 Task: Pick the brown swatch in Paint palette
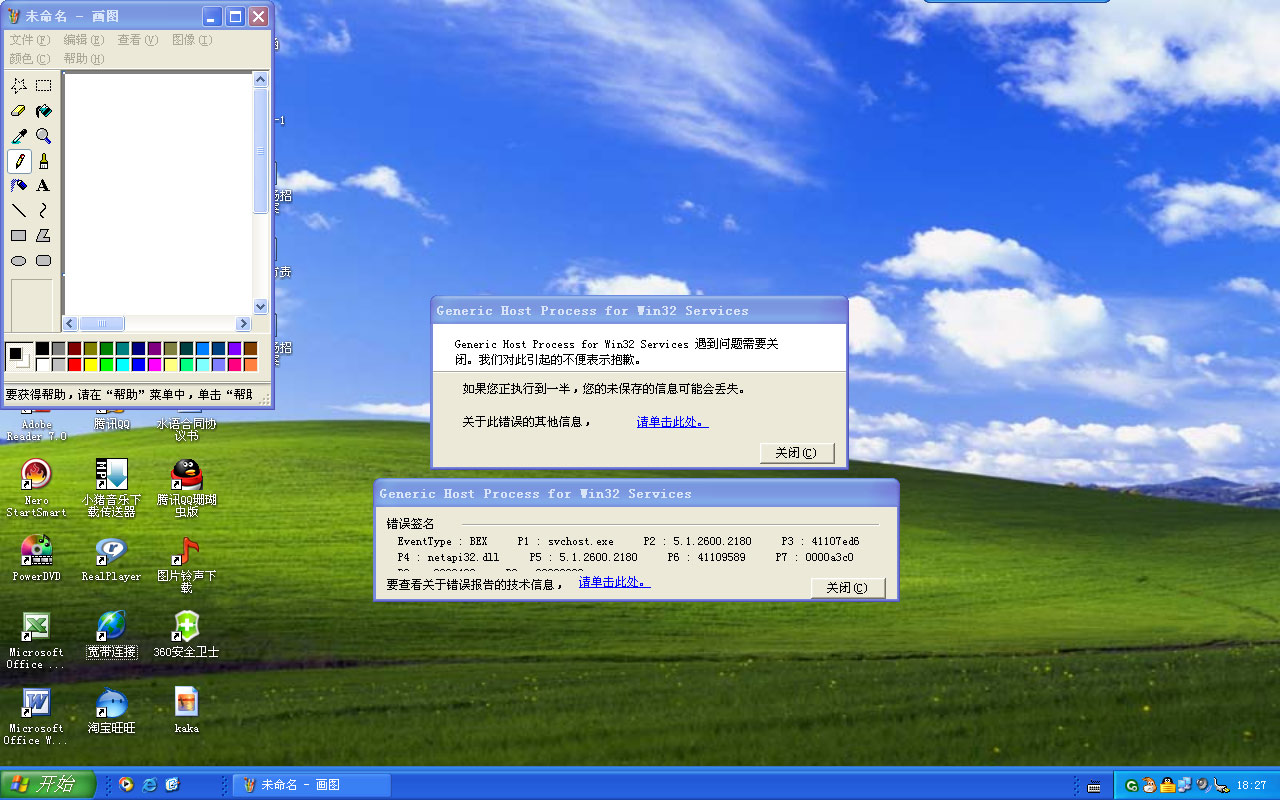coord(250,348)
